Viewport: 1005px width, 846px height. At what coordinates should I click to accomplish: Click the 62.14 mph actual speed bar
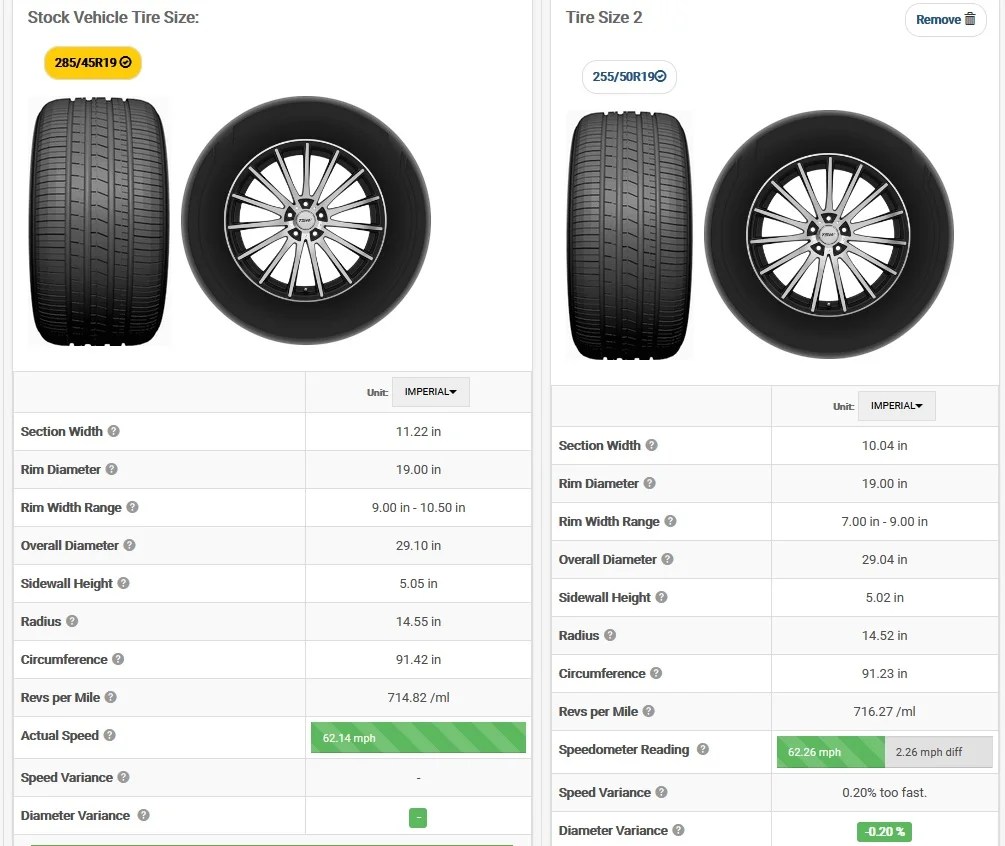tap(418, 738)
